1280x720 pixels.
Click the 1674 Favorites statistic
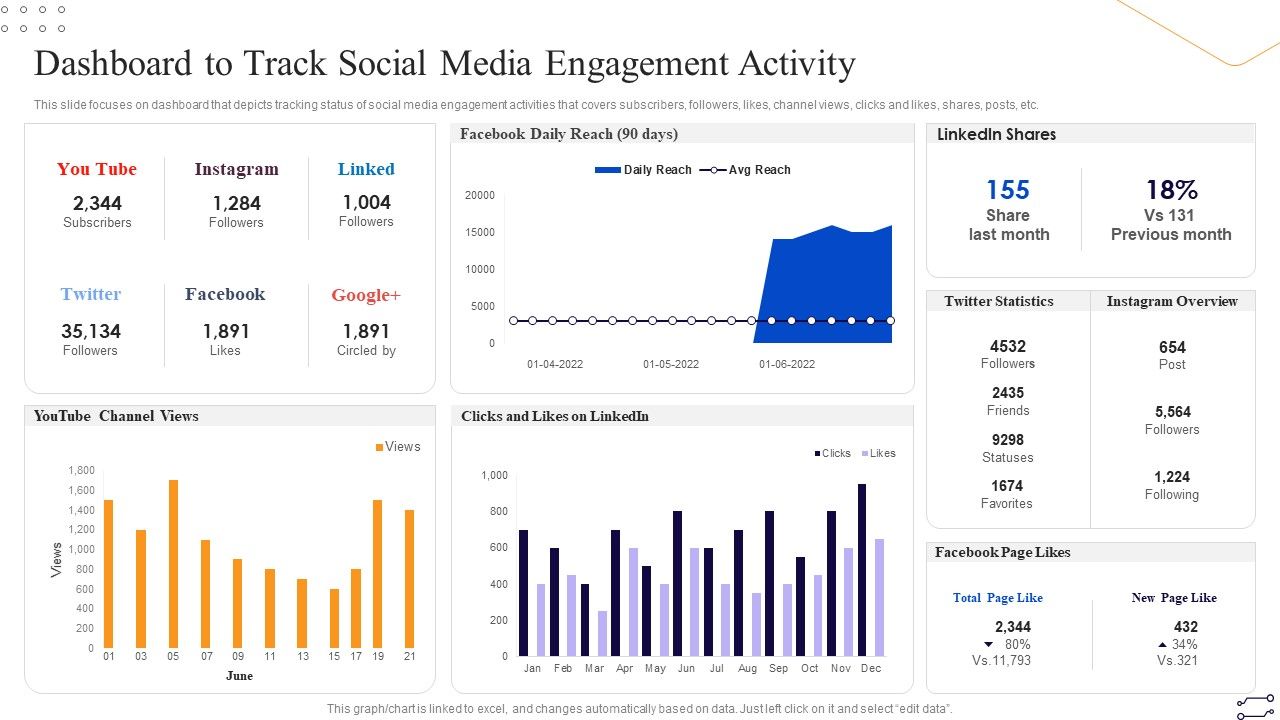click(1007, 486)
